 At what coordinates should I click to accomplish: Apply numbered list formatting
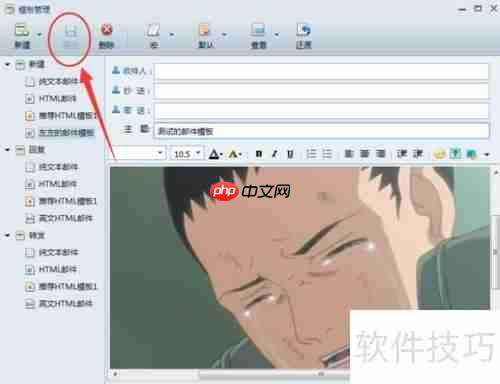click(311, 154)
